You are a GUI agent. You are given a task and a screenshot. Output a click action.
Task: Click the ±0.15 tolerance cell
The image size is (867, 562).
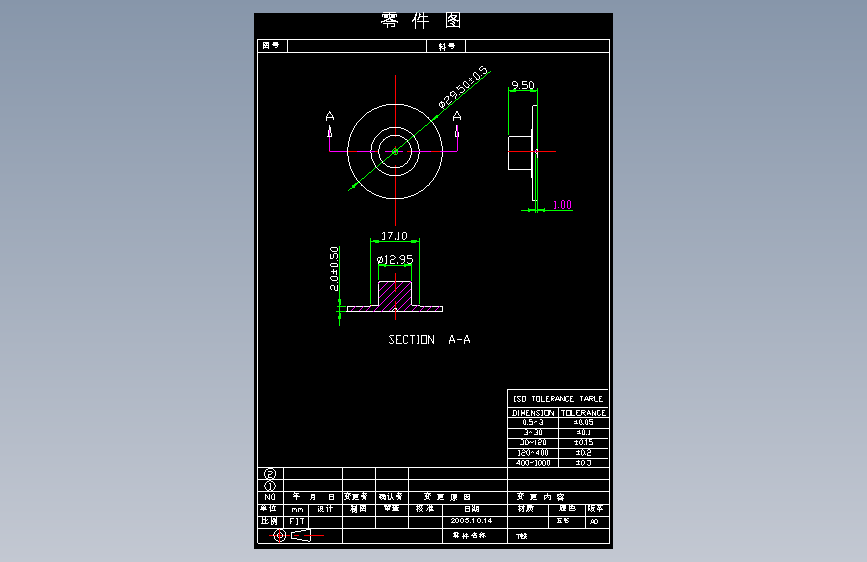pos(583,443)
